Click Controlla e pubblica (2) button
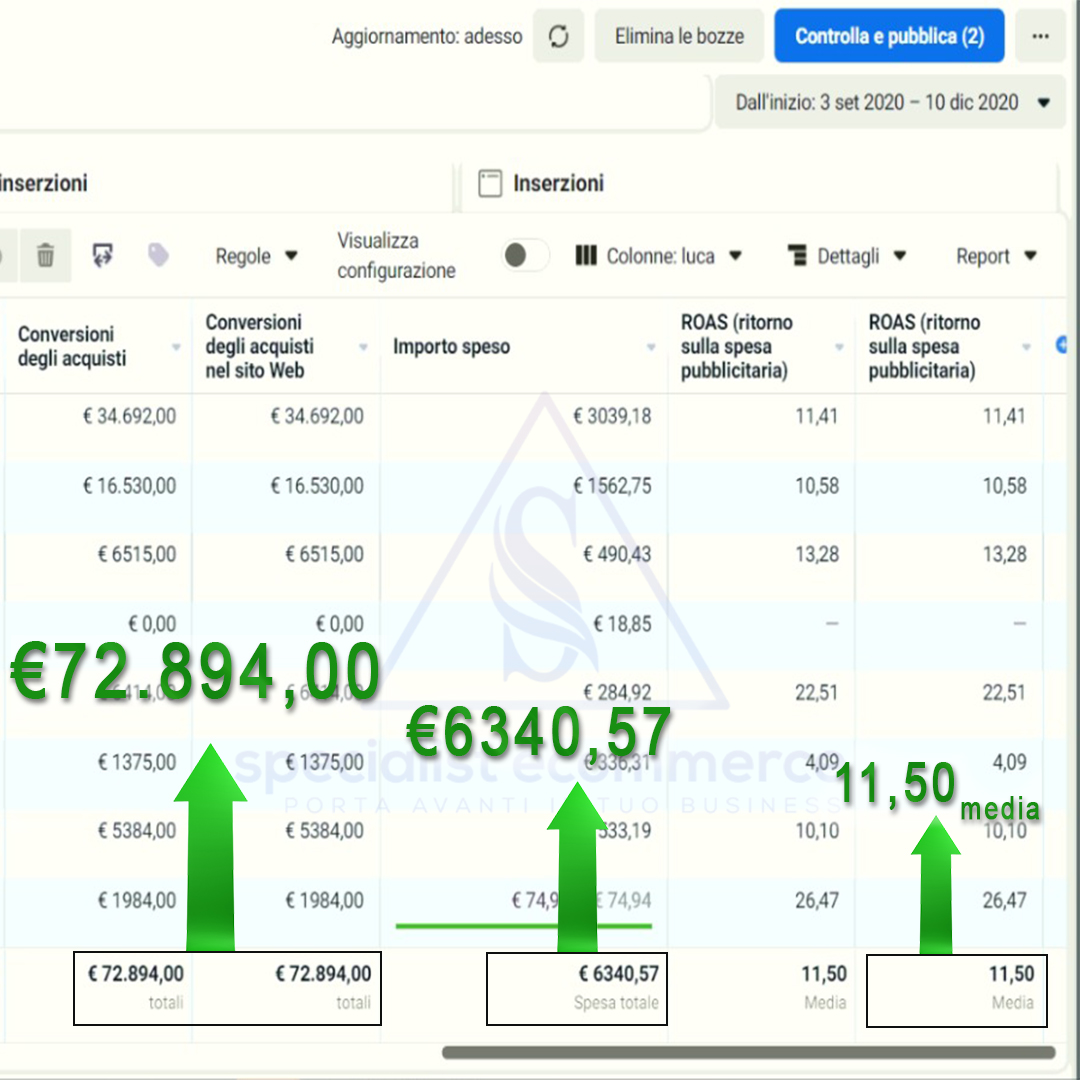This screenshot has height=1080, width=1080. (889, 37)
